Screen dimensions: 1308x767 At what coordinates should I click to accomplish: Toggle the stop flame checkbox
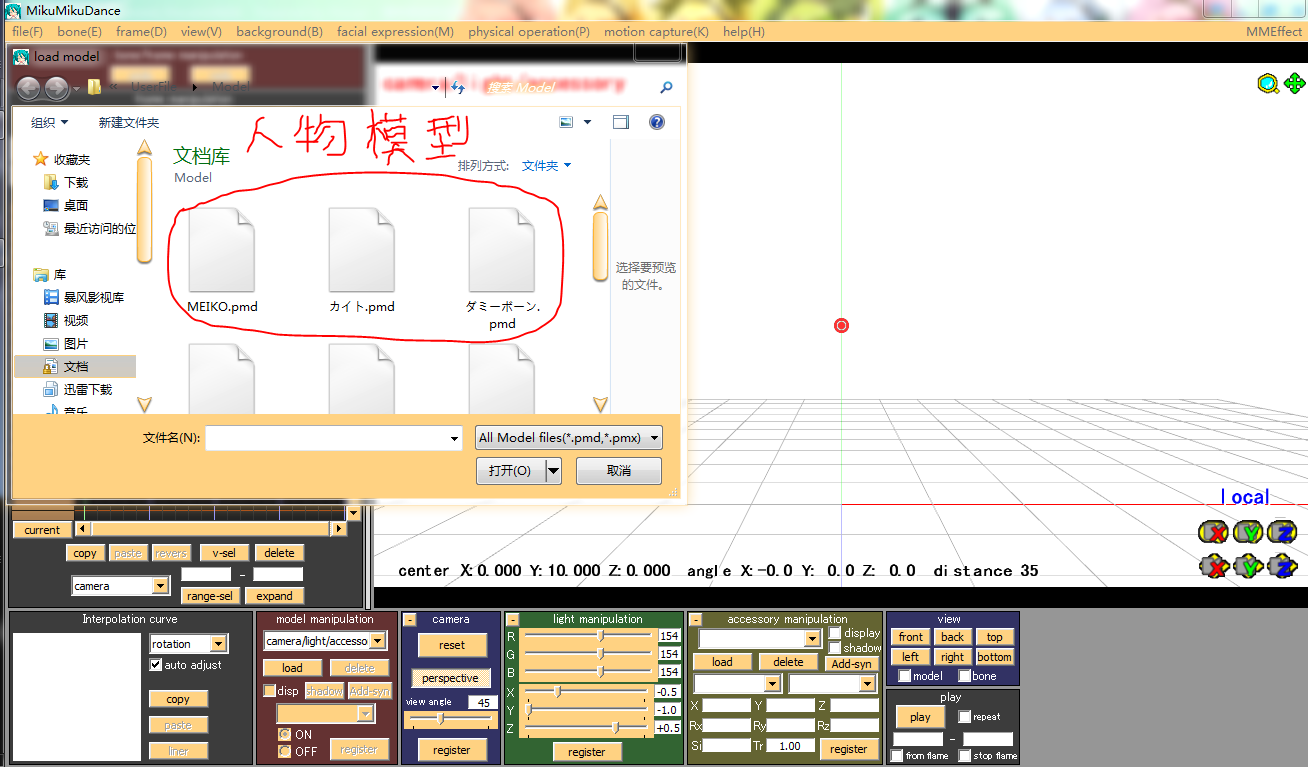(964, 756)
